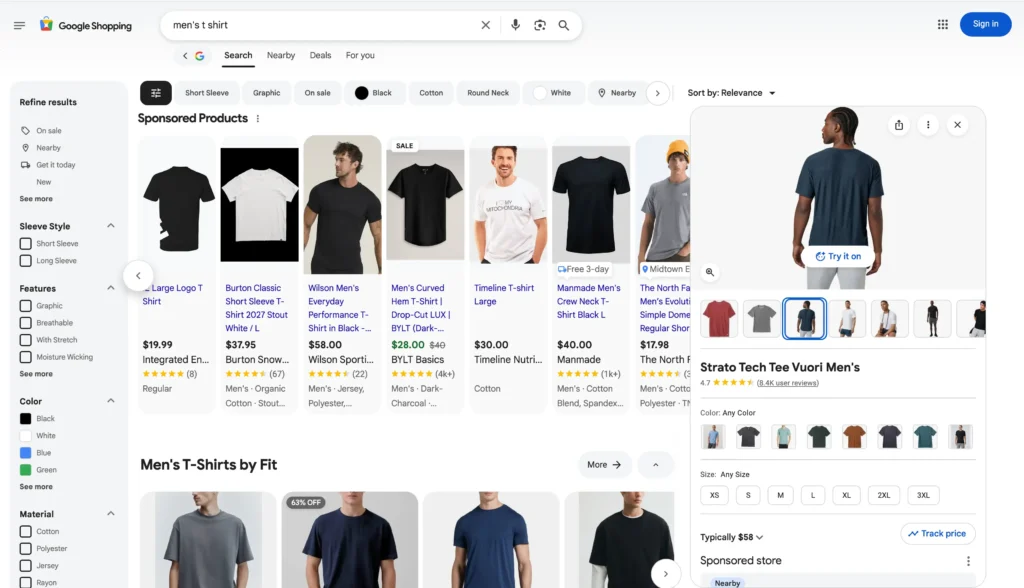This screenshot has height=588, width=1024.
Task: Open Sponsored store options menu
Action: (x=968, y=561)
